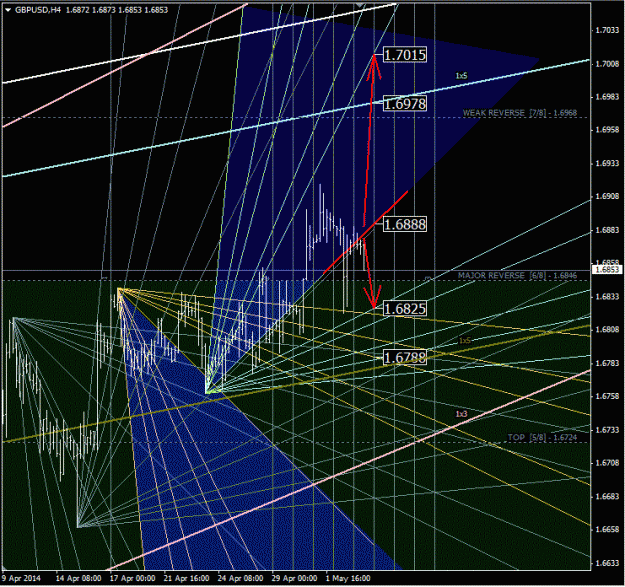625x587 pixels.
Task: Click price level 1.7033 on the scale
Action: coord(607,30)
